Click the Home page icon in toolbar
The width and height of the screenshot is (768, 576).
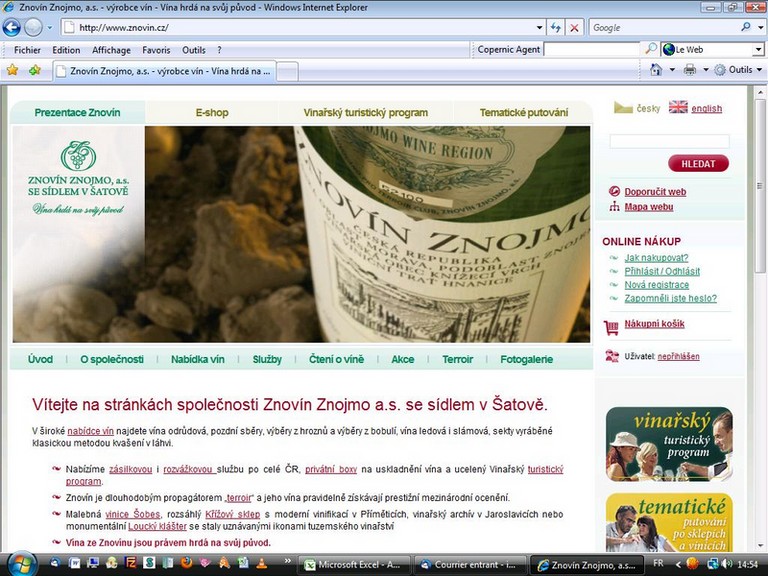point(656,70)
